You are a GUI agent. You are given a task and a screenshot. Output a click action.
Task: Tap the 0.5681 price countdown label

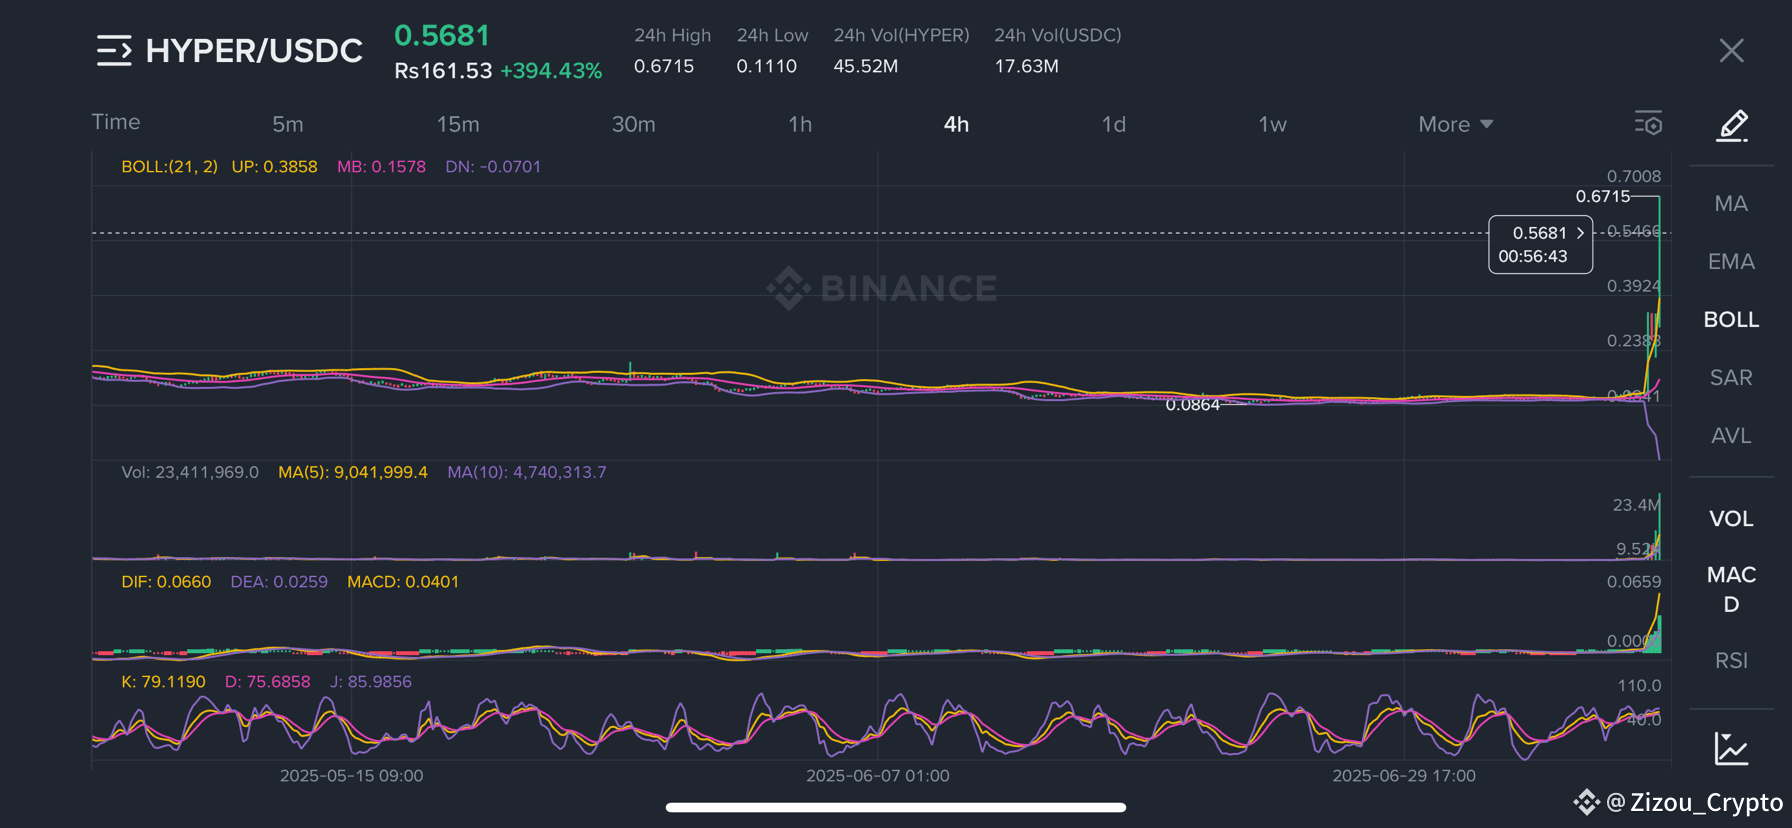coord(1540,244)
